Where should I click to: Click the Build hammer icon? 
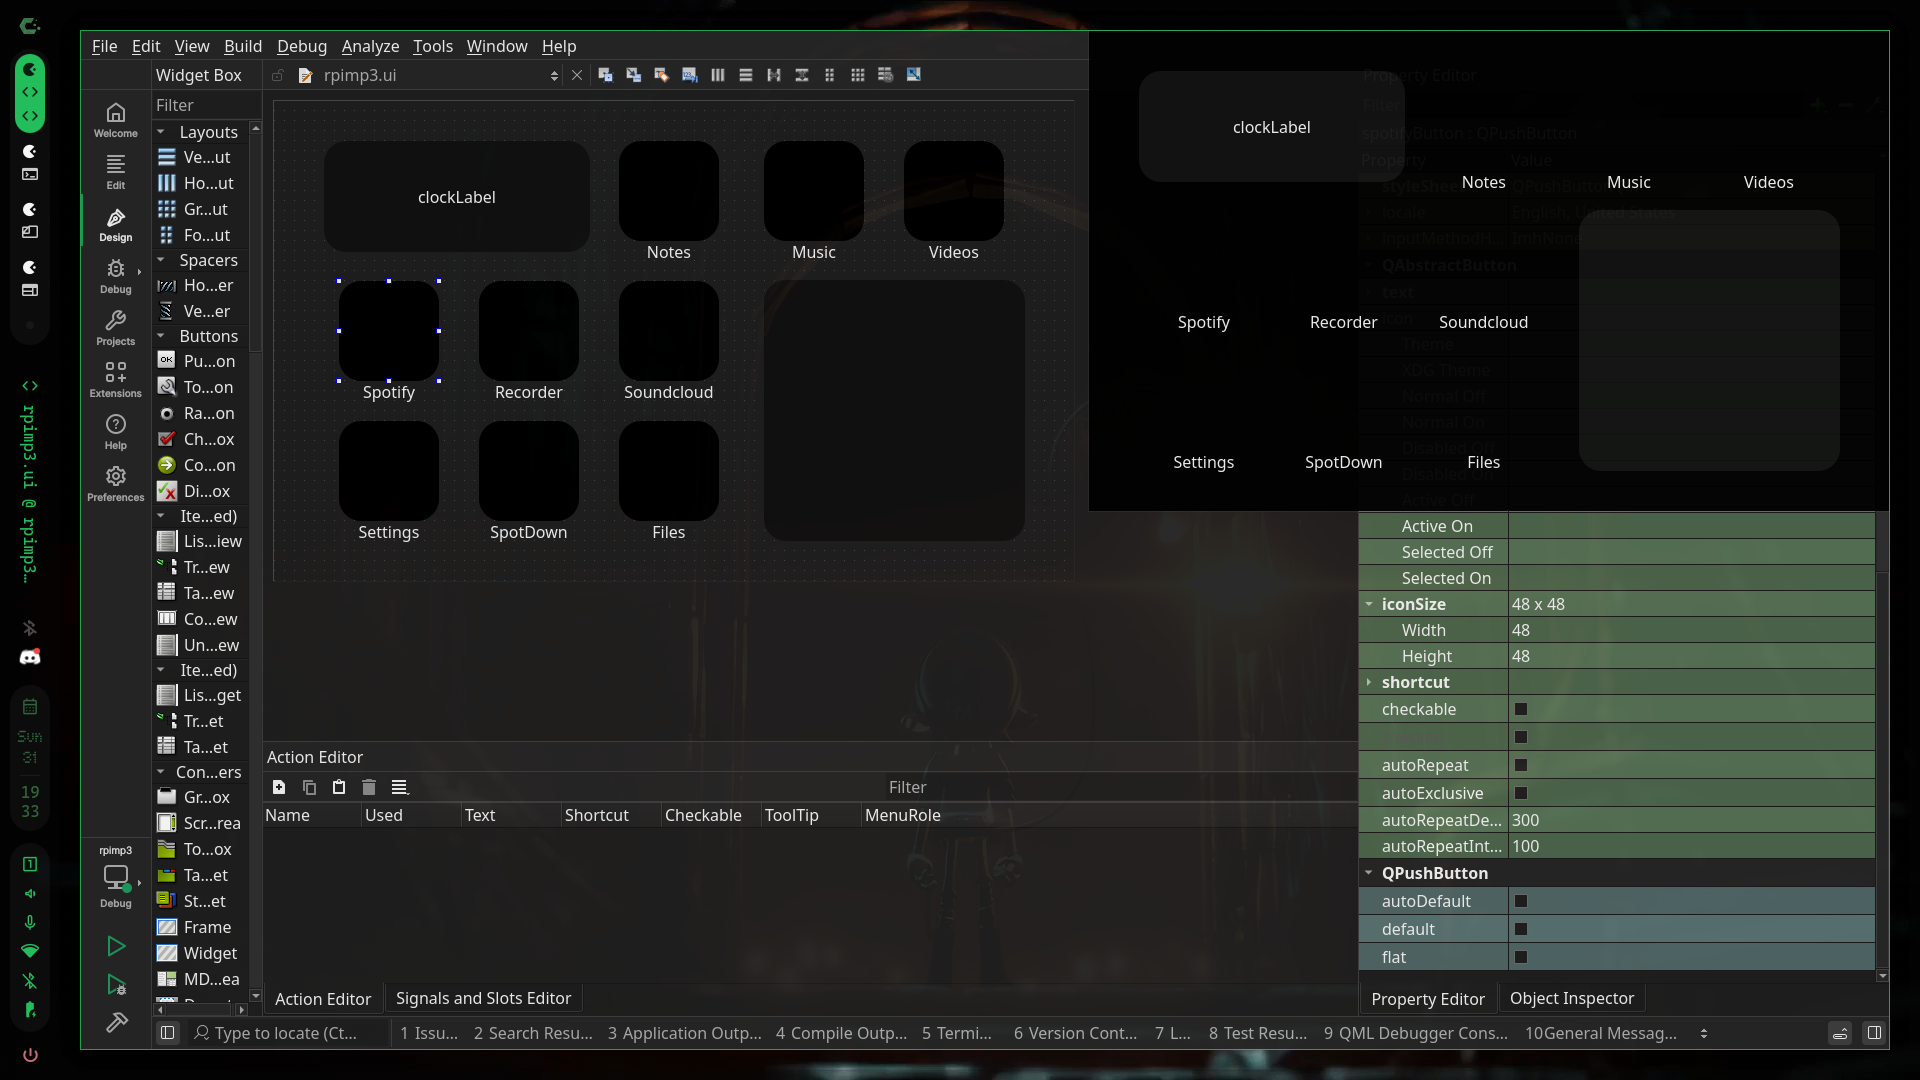click(116, 1022)
